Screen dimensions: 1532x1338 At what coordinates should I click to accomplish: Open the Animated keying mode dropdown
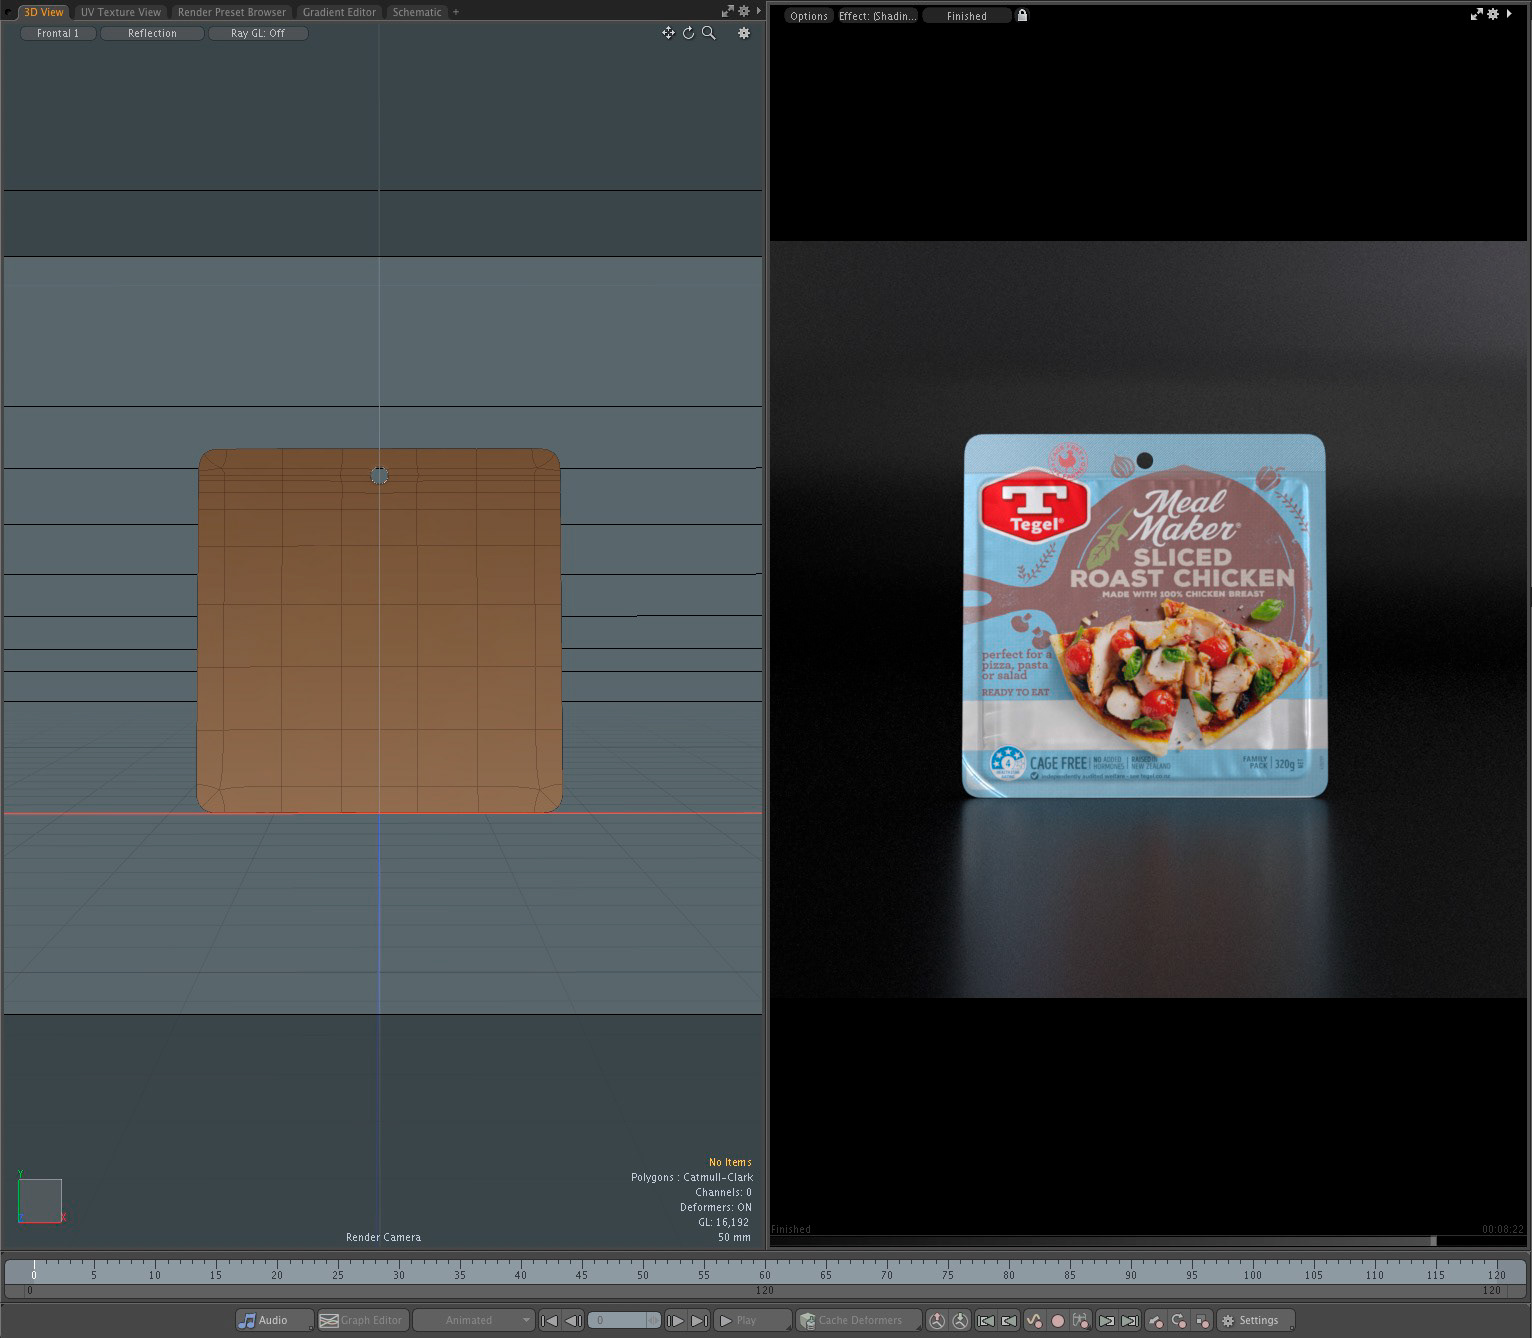coord(474,1320)
